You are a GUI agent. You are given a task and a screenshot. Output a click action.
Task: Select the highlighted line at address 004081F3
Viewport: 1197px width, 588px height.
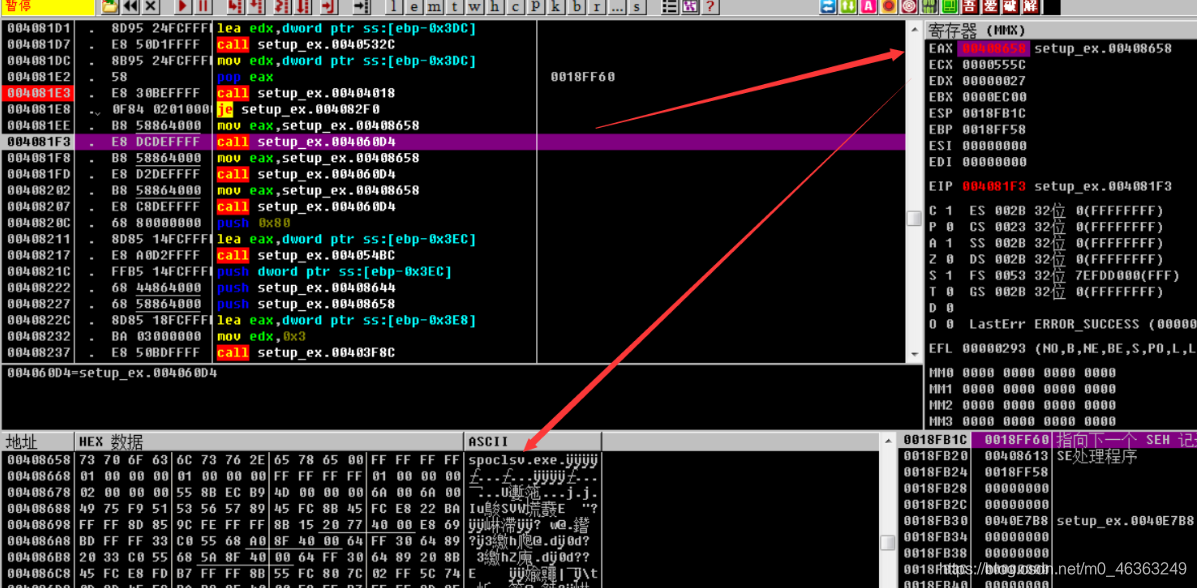[453, 142]
